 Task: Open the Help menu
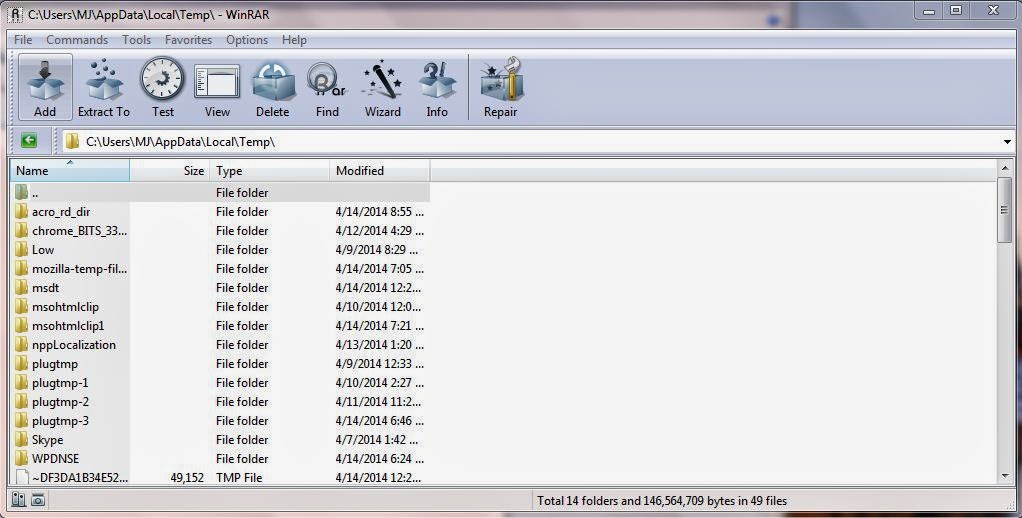point(294,40)
